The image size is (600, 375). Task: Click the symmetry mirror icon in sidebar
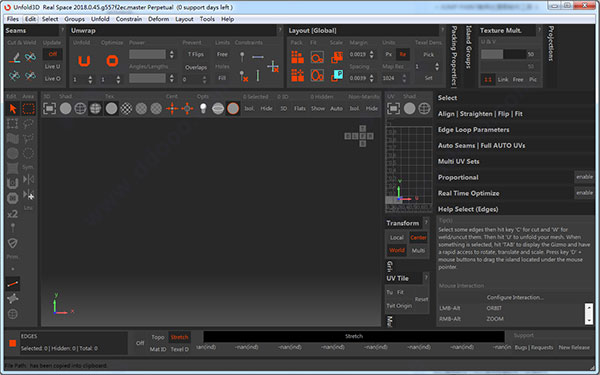tap(28, 179)
